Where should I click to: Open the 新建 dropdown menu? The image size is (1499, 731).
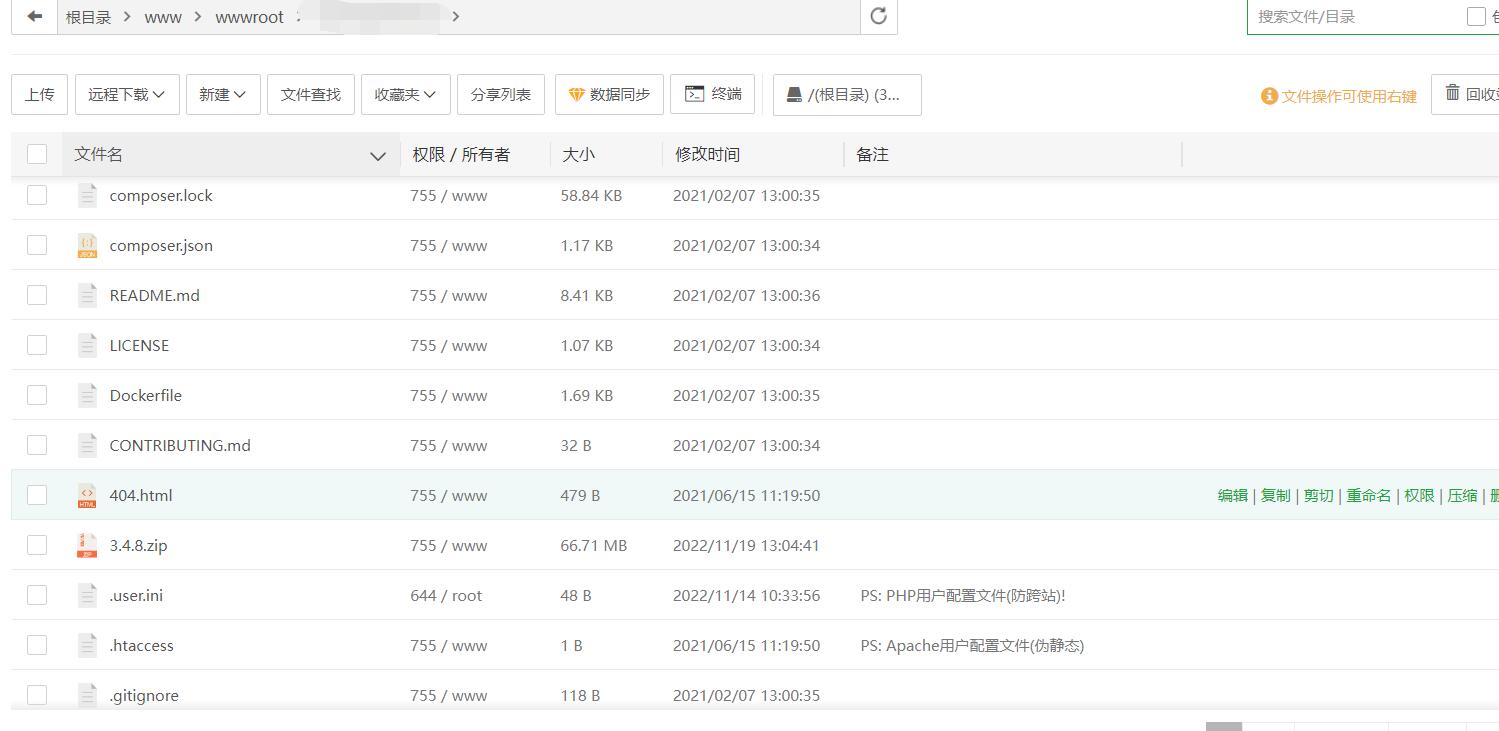pyautogui.click(x=223, y=94)
